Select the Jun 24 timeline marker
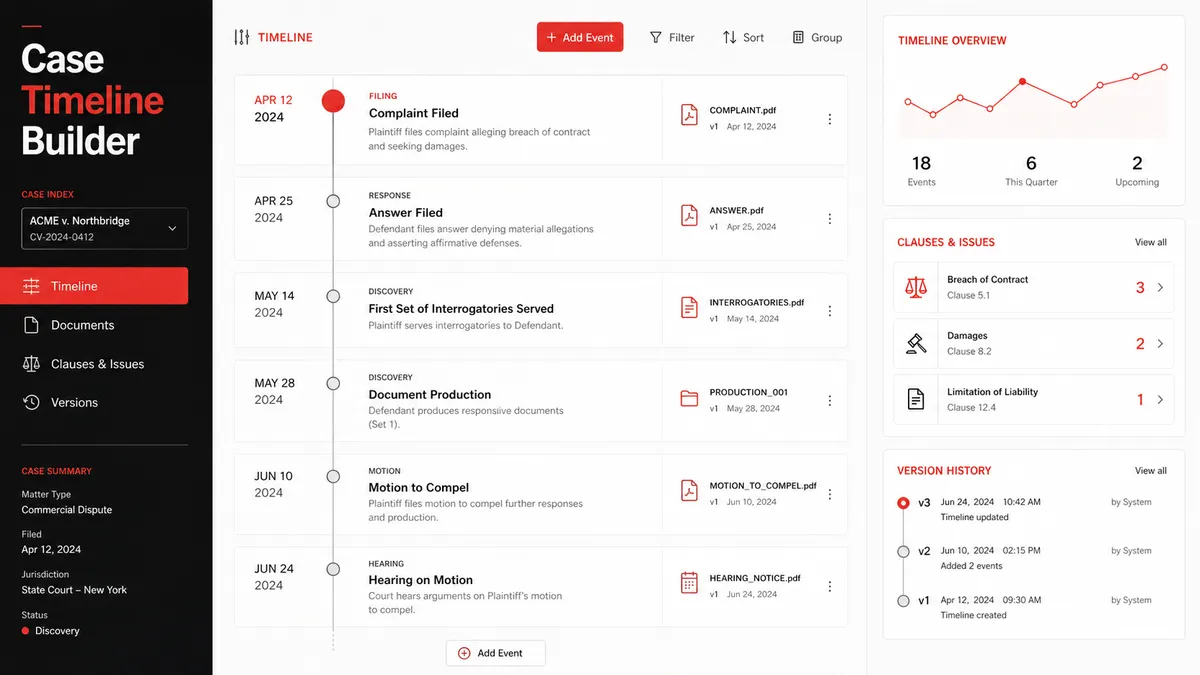The image size is (1200, 675). [x=333, y=568]
